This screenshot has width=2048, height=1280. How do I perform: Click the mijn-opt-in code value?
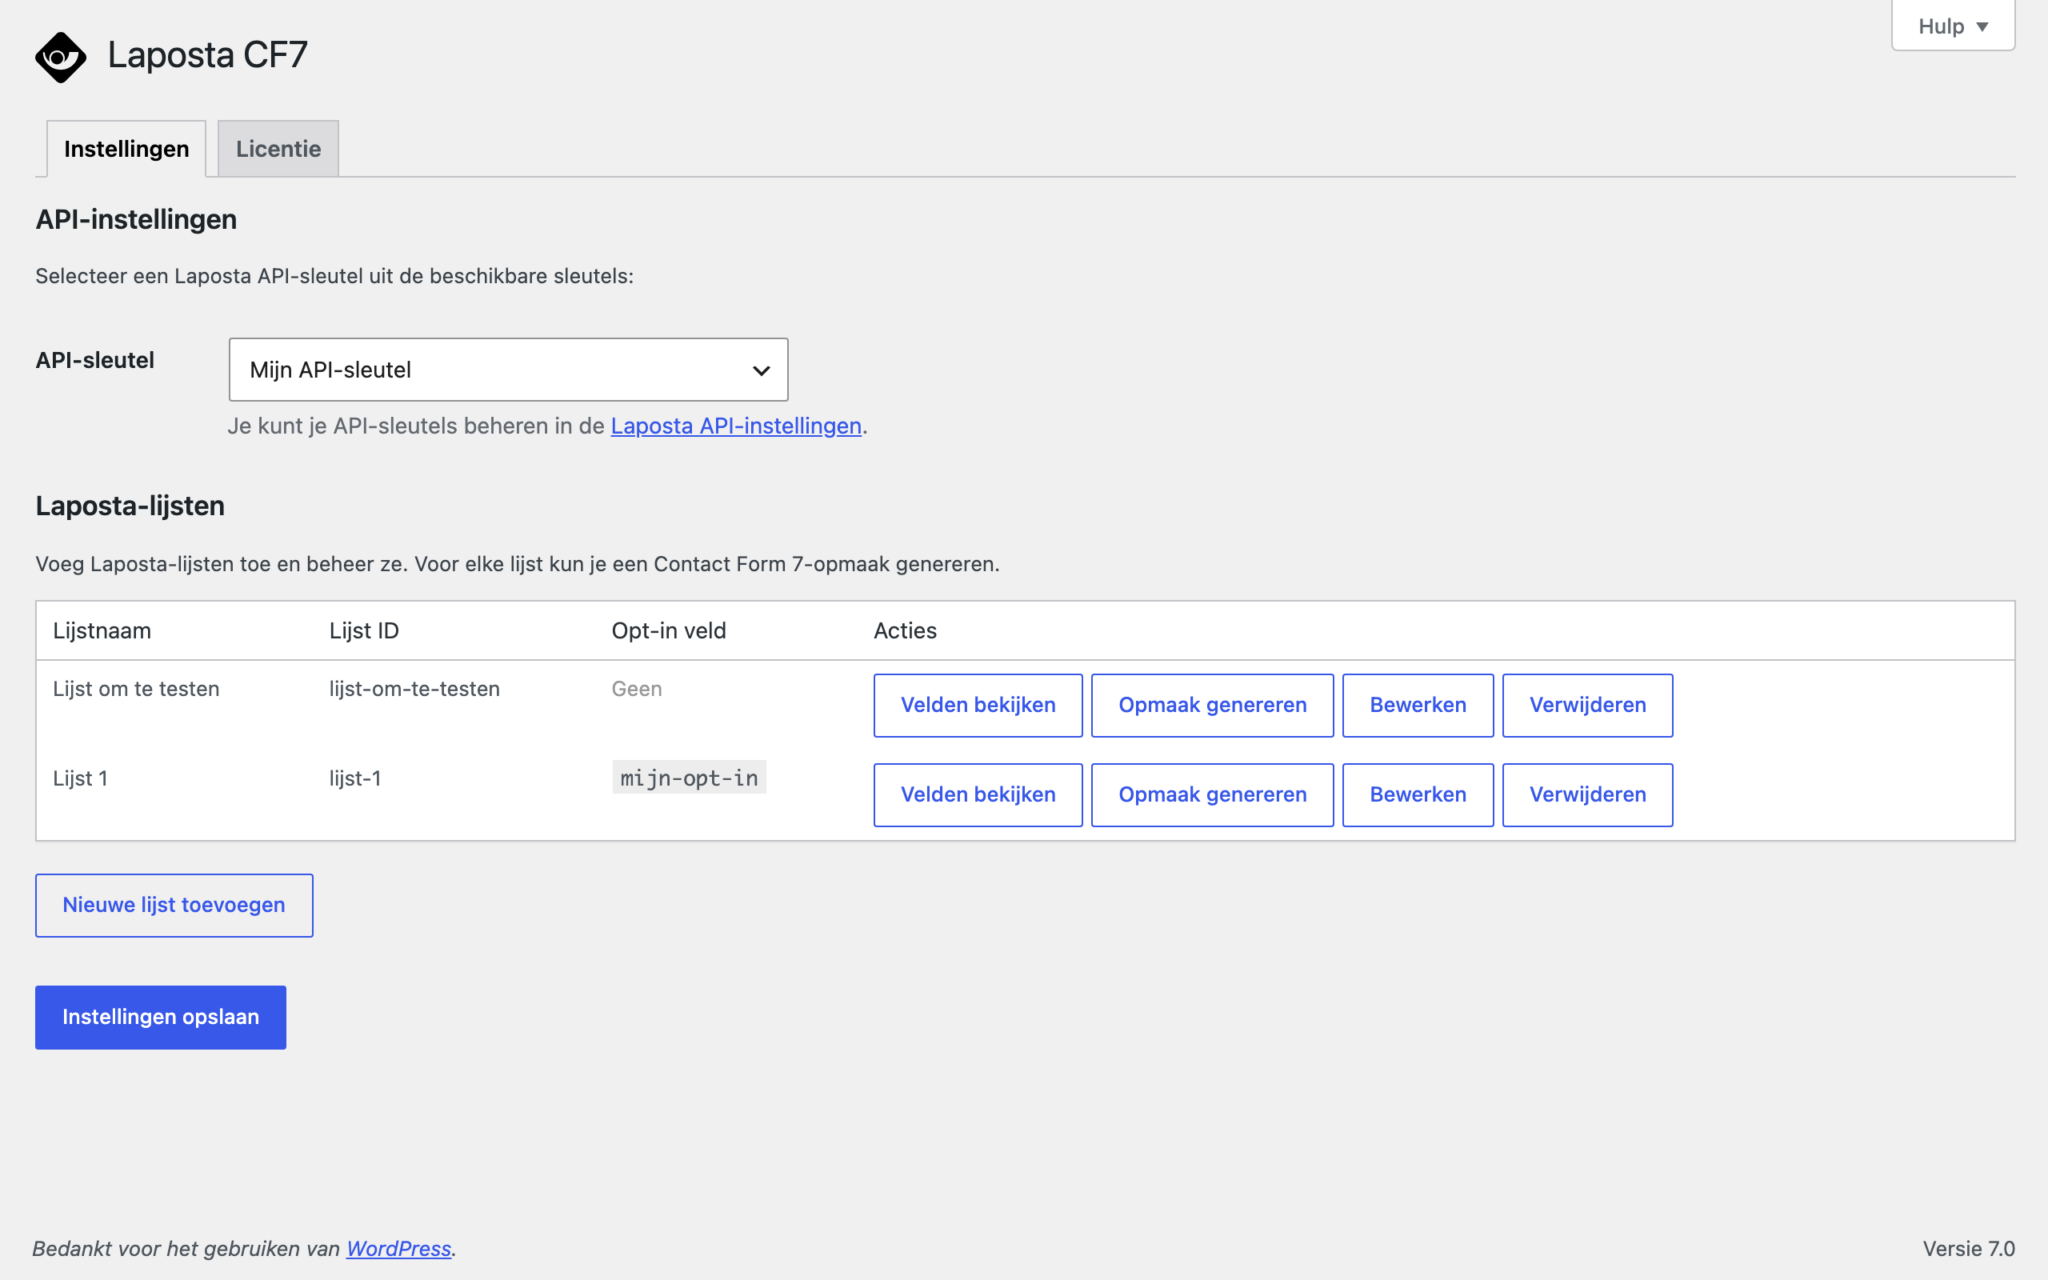[x=689, y=778]
